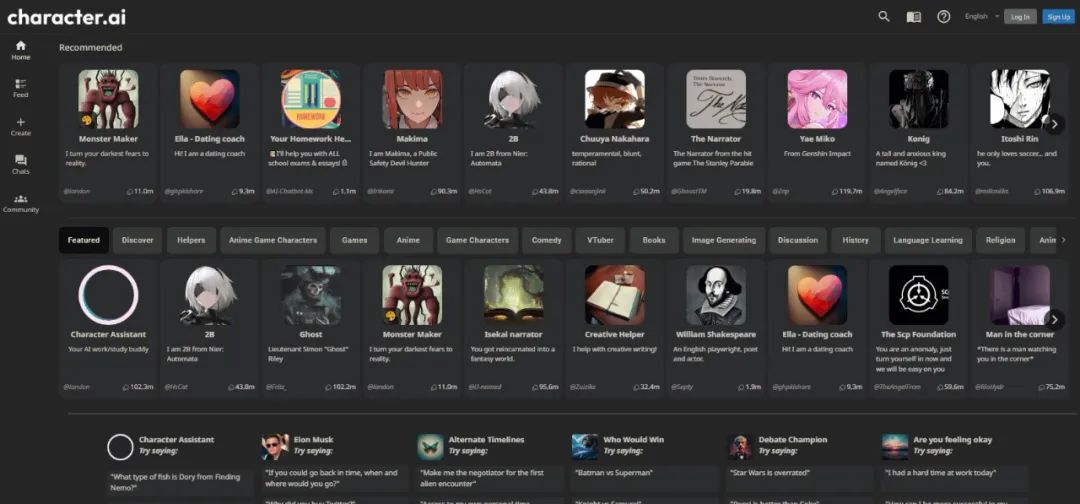This screenshot has width=1080, height=504.
Task: Click Create plus icon in sidebar
Action: coord(21,127)
